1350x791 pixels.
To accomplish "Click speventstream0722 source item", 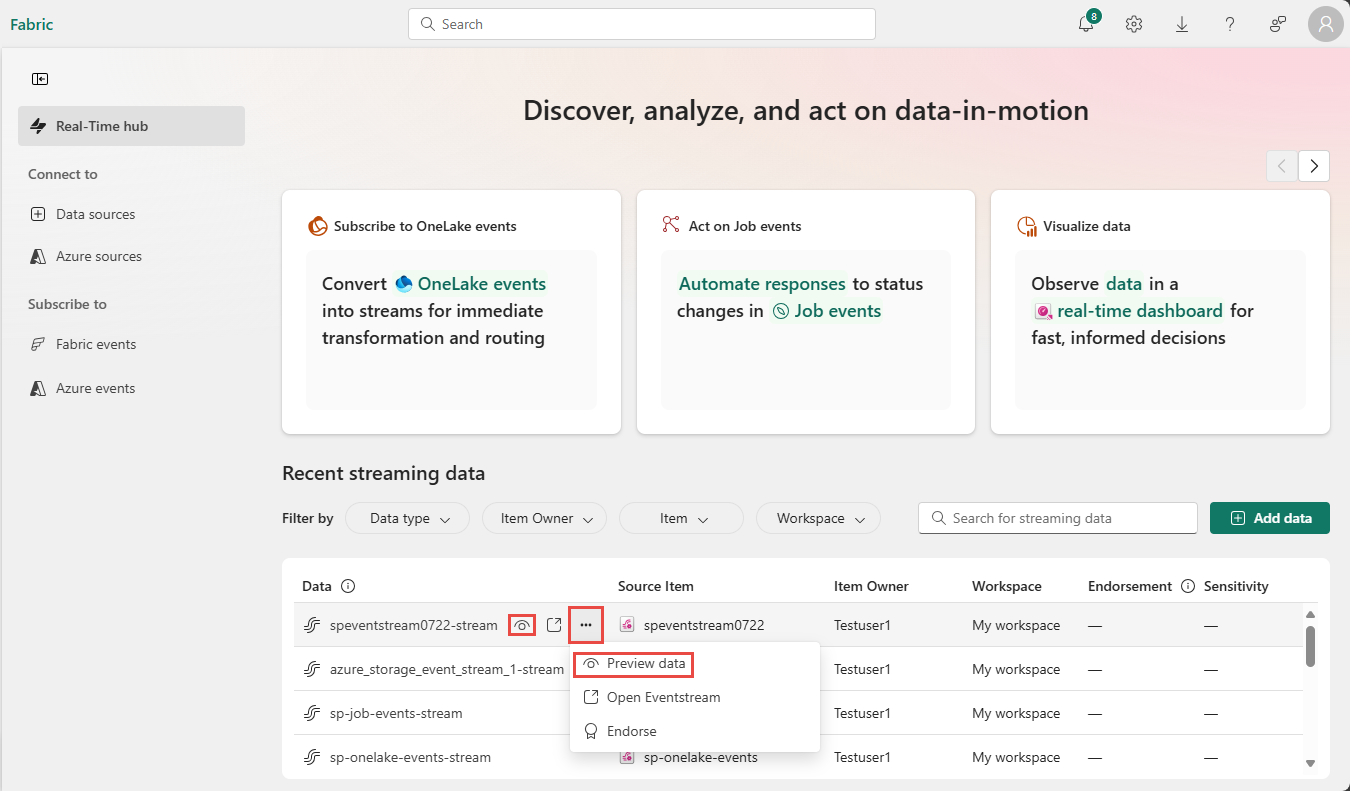I will [704, 625].
